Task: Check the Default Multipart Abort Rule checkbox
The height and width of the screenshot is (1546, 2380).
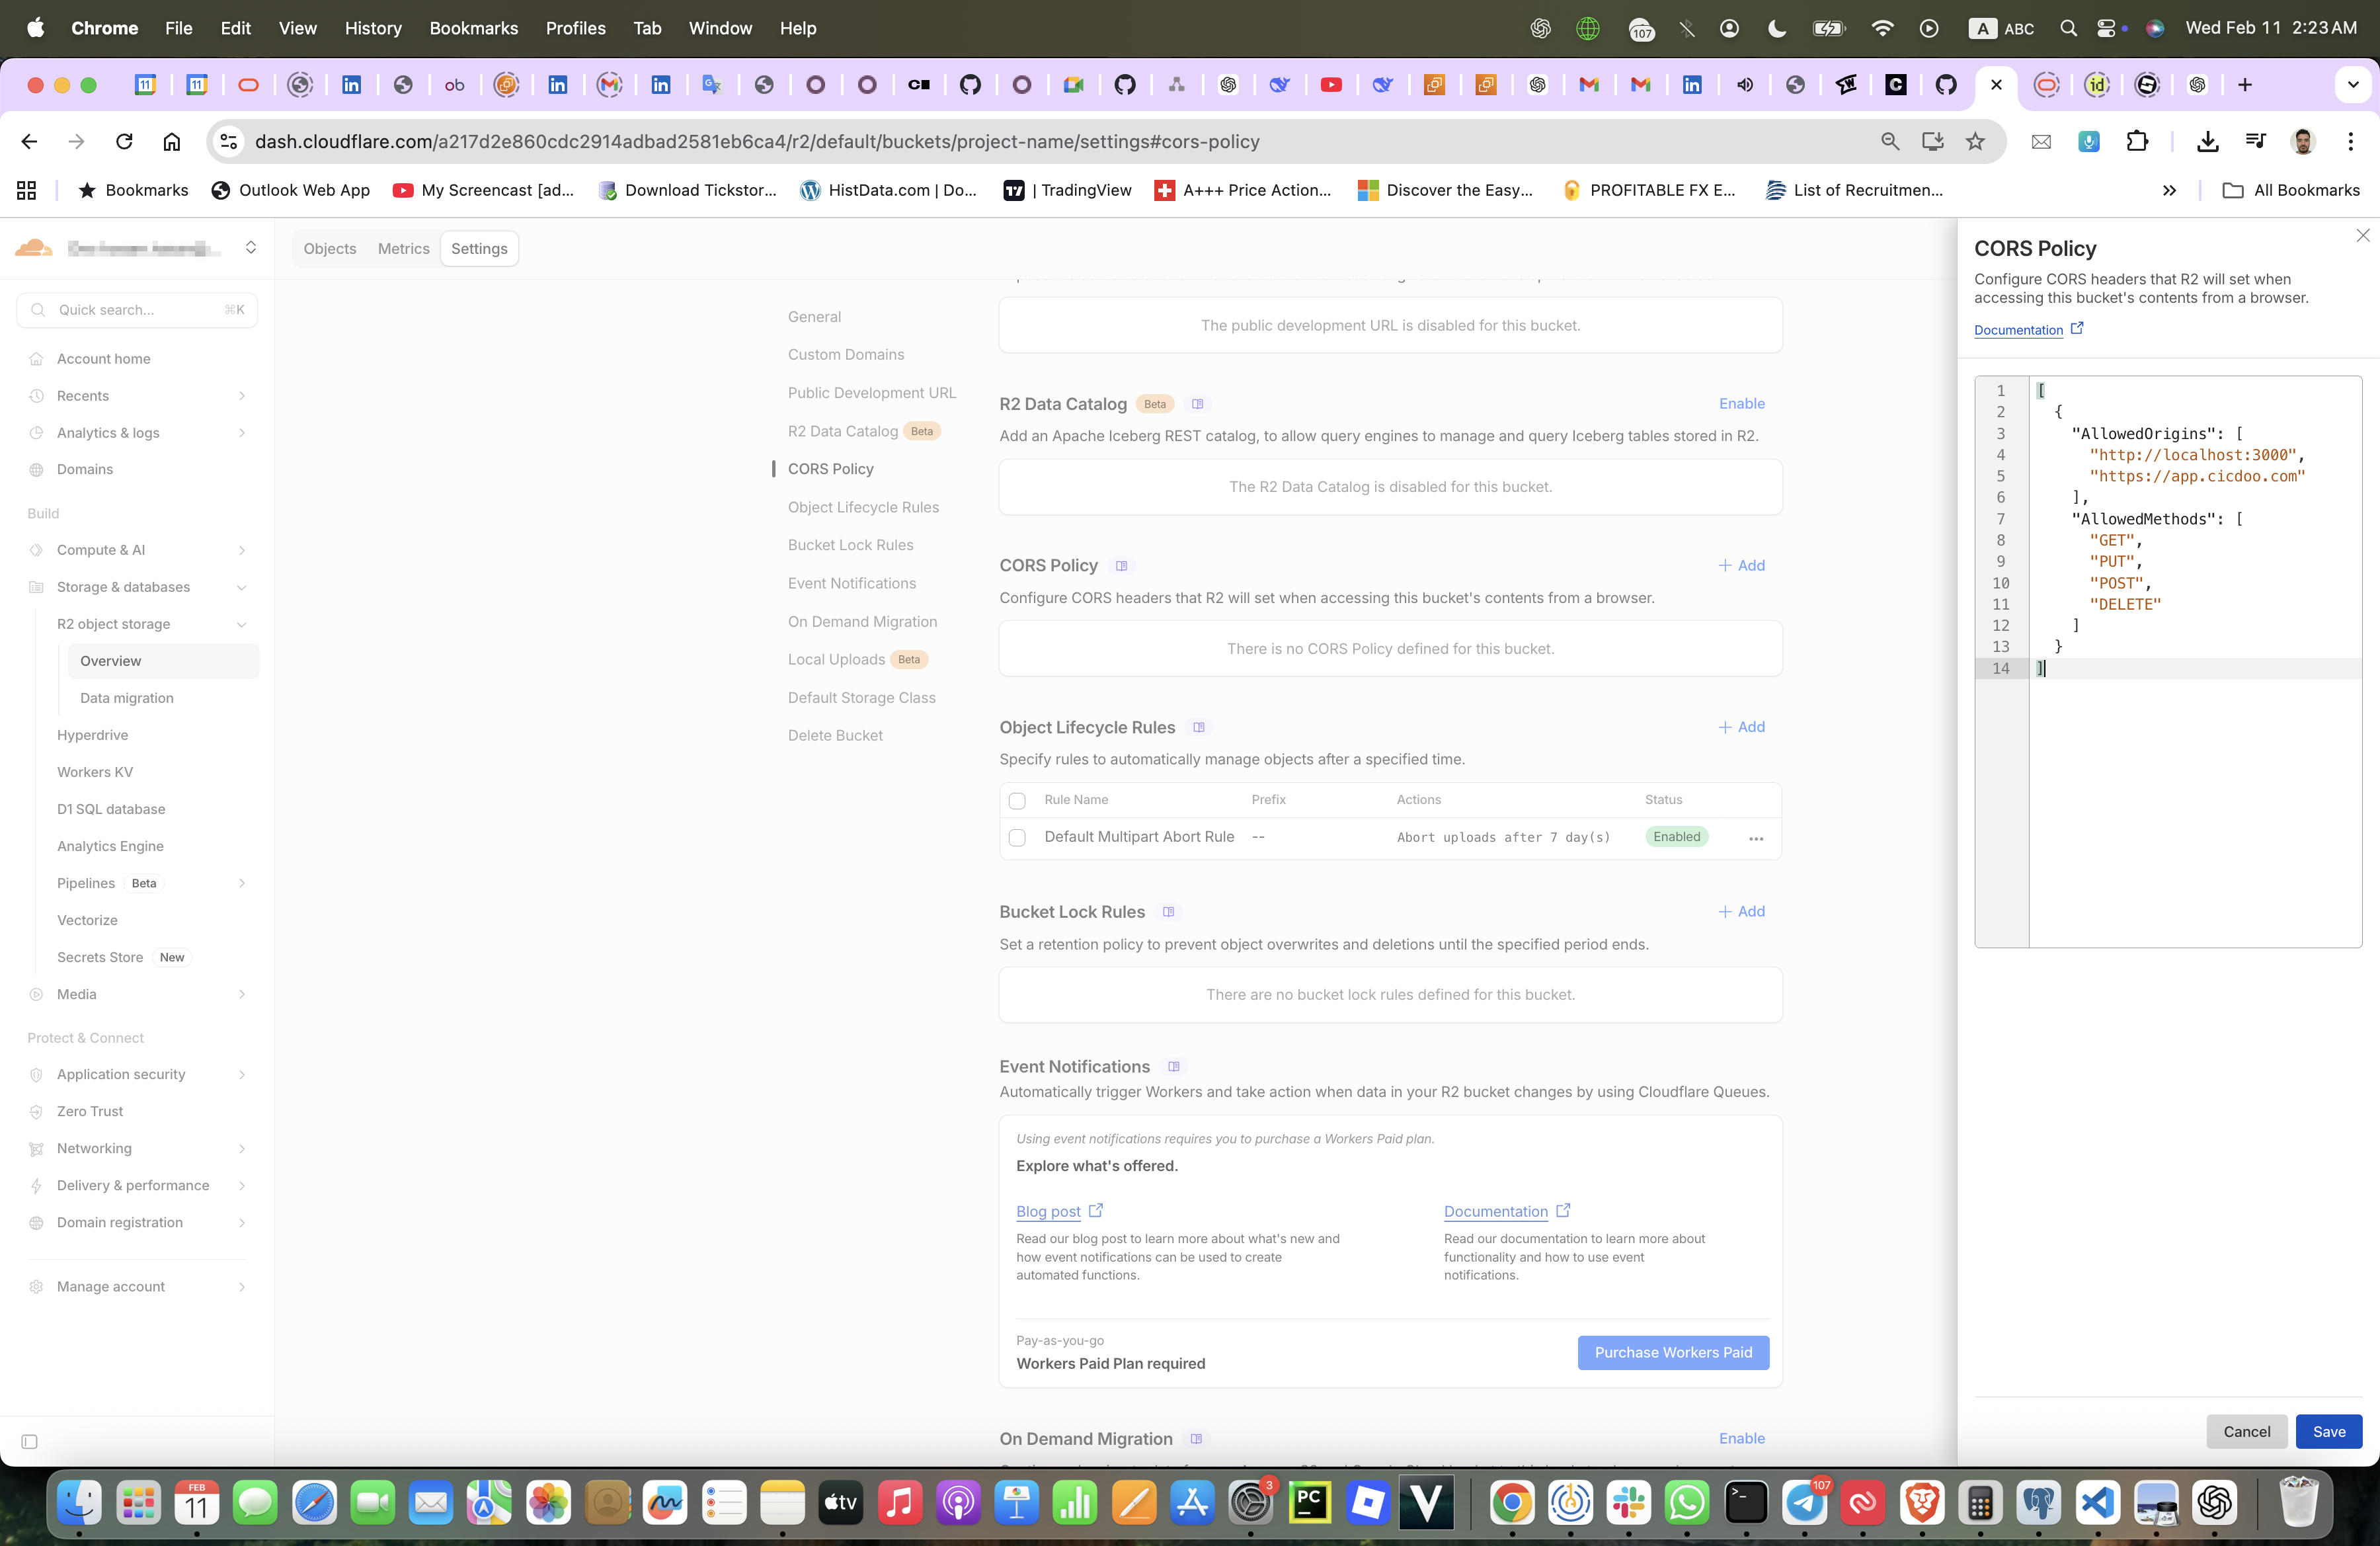Action: tap(1017, 838)
